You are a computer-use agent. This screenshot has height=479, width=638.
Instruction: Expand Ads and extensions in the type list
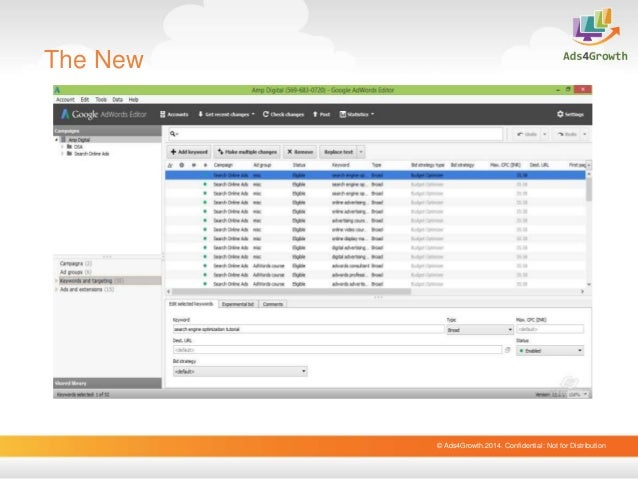pos(56,289)
